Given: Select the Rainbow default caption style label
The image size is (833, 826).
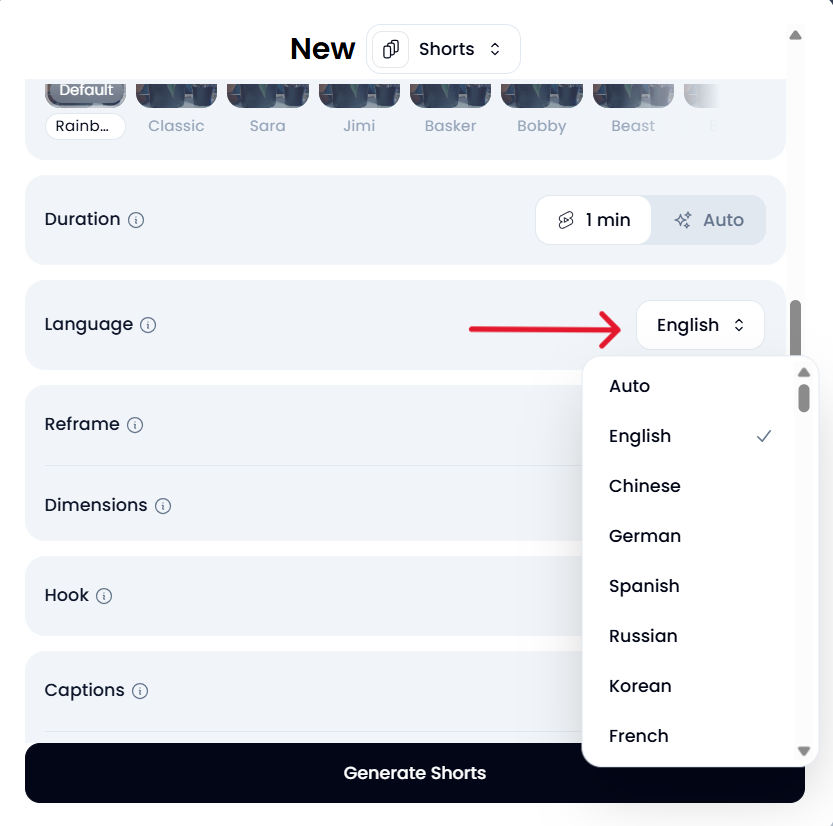Looking at the screenshot, I should (85, 126).
